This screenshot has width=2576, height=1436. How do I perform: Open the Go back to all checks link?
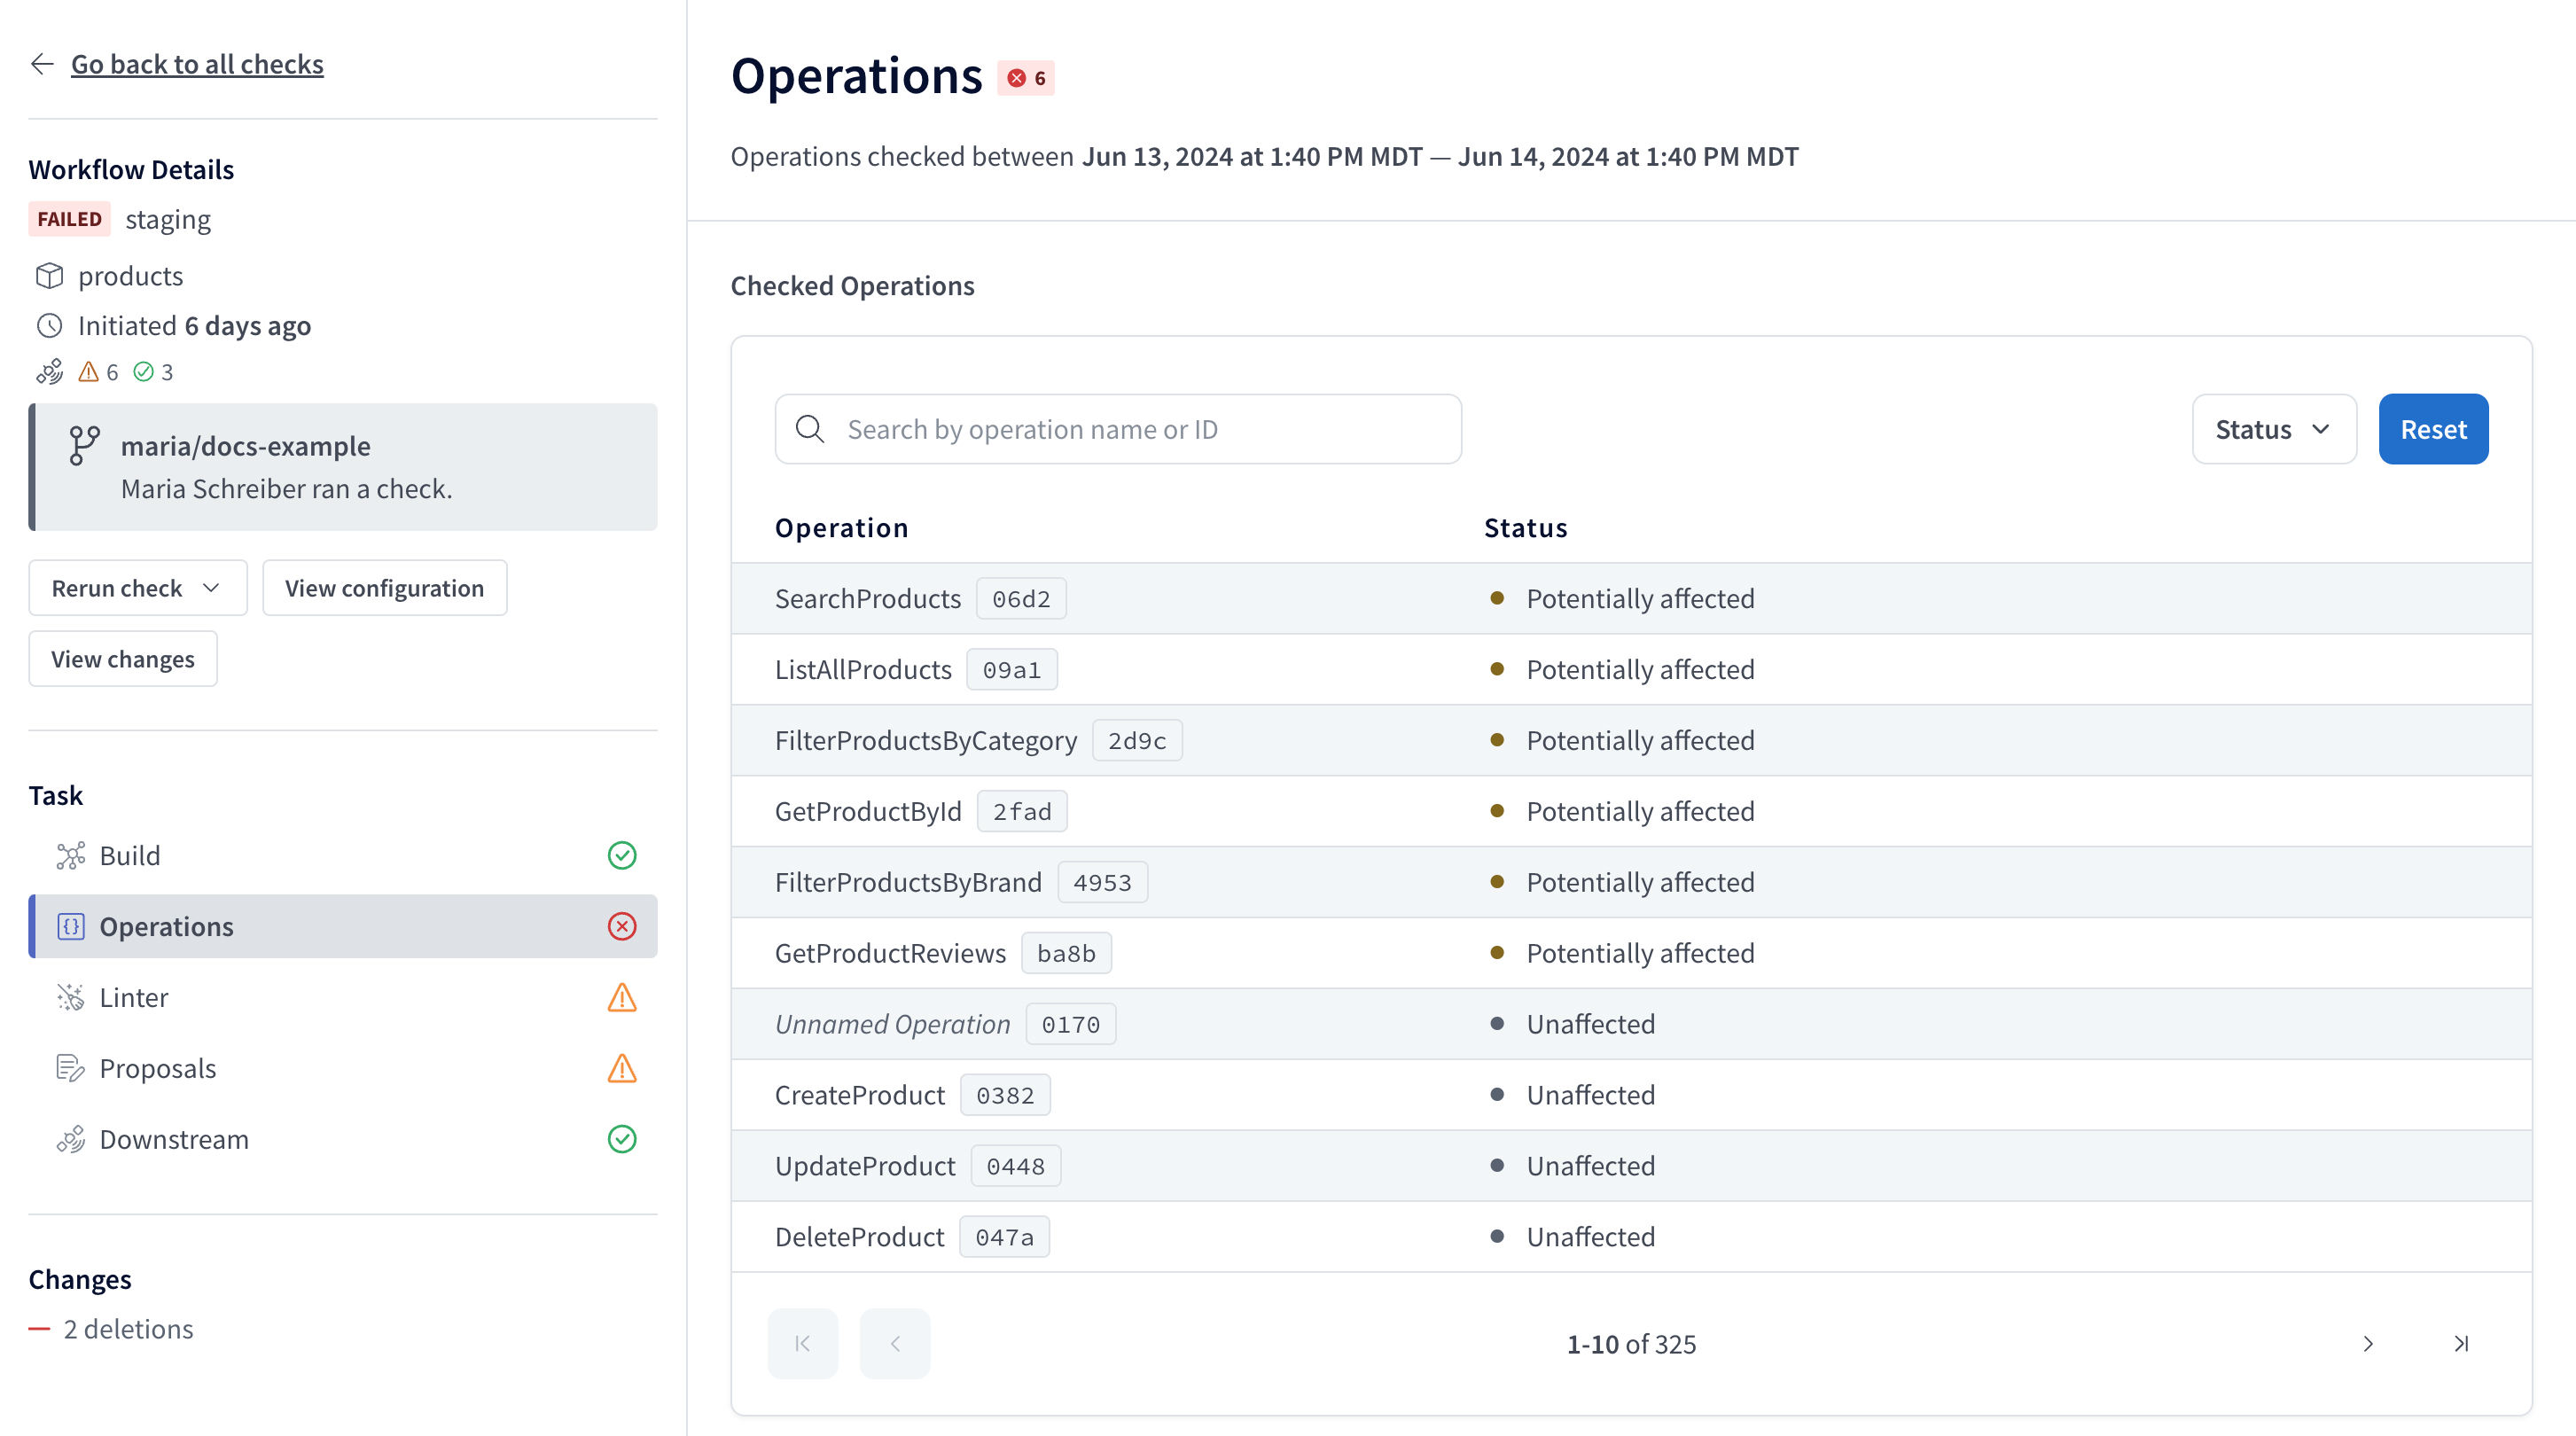pyautogui.click(x=197, y=64)
